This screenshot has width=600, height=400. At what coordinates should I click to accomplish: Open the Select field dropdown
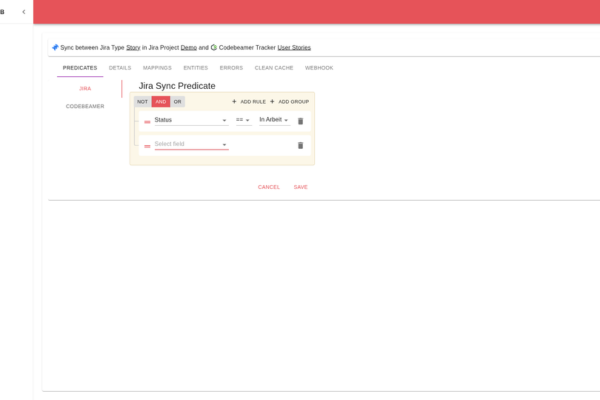(191, 144)
